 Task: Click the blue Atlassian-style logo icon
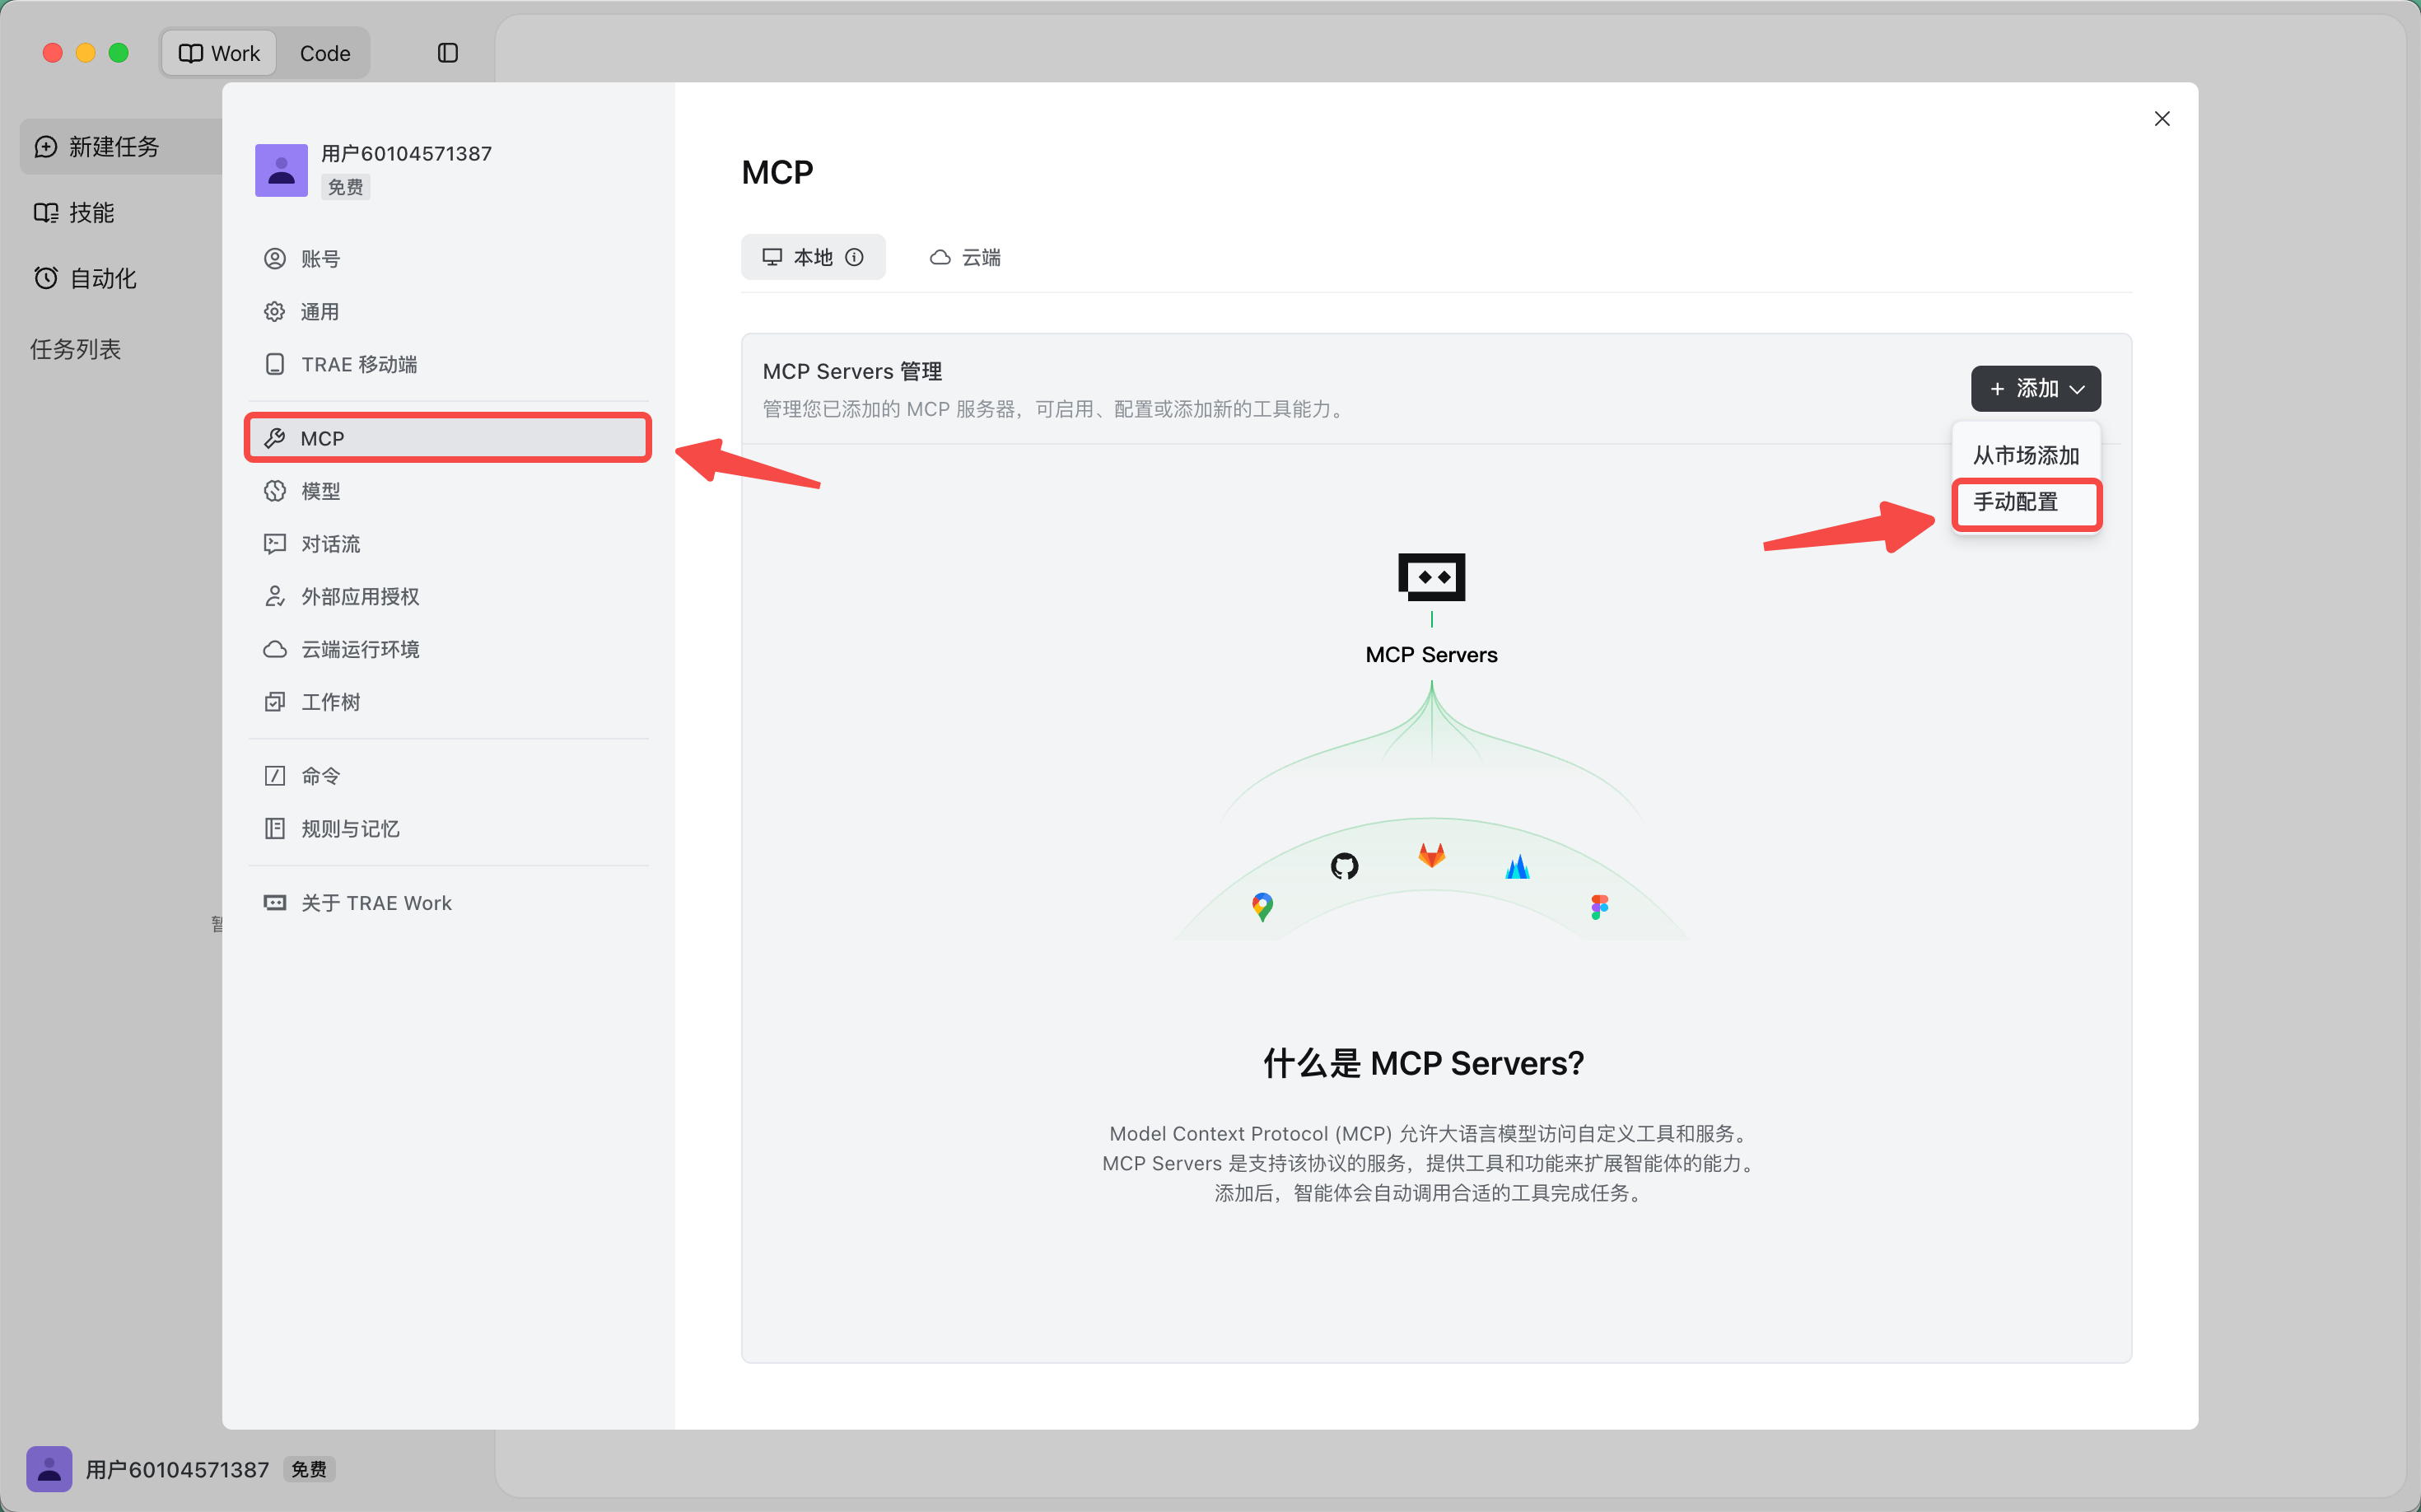[x=1518, y=867]
